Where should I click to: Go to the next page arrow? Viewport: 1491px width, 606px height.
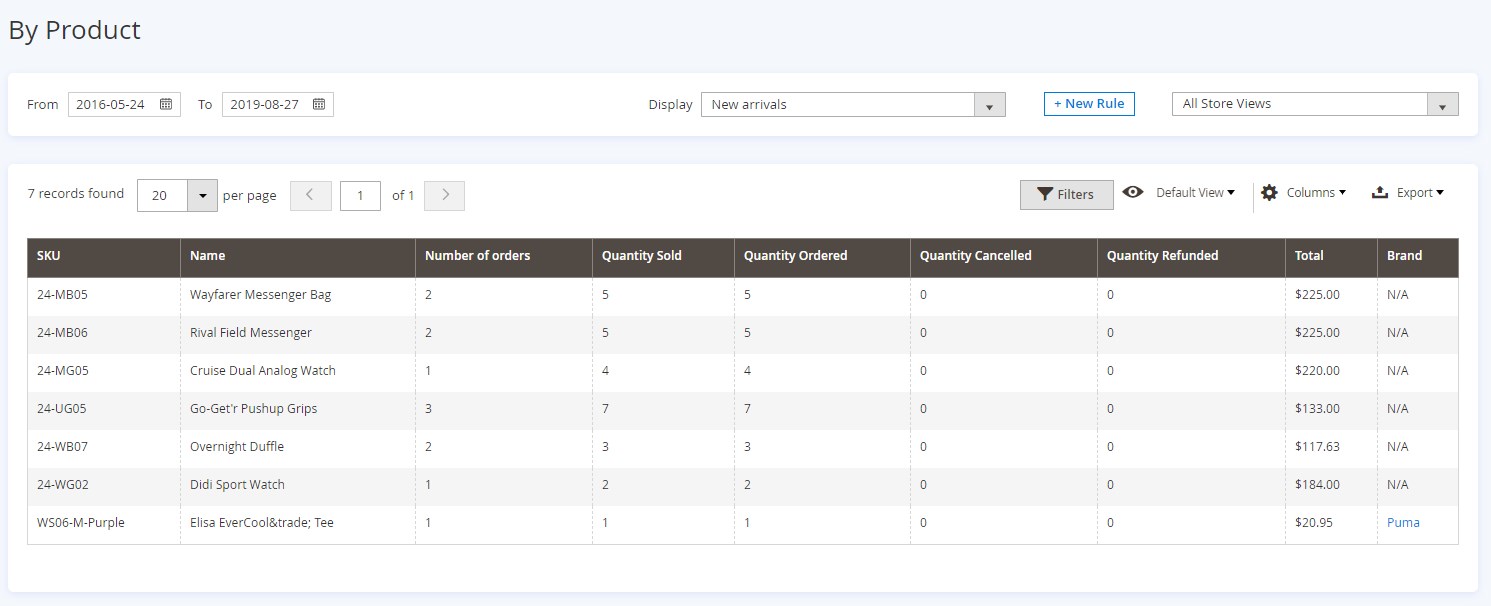(x=445, y=195)
